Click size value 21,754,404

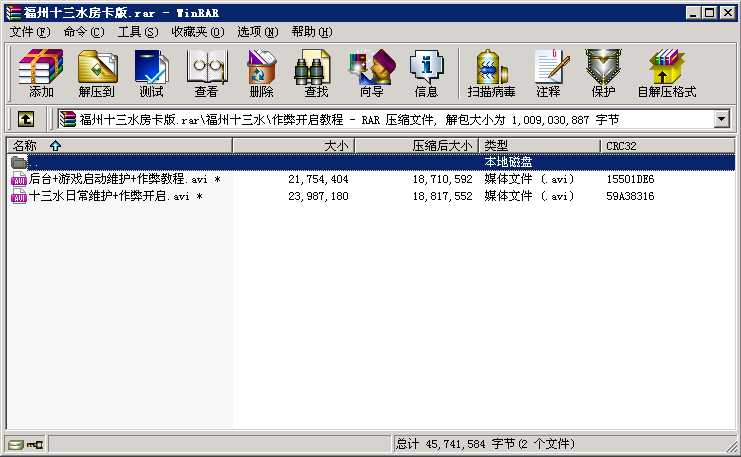click(x=318, y=179)
